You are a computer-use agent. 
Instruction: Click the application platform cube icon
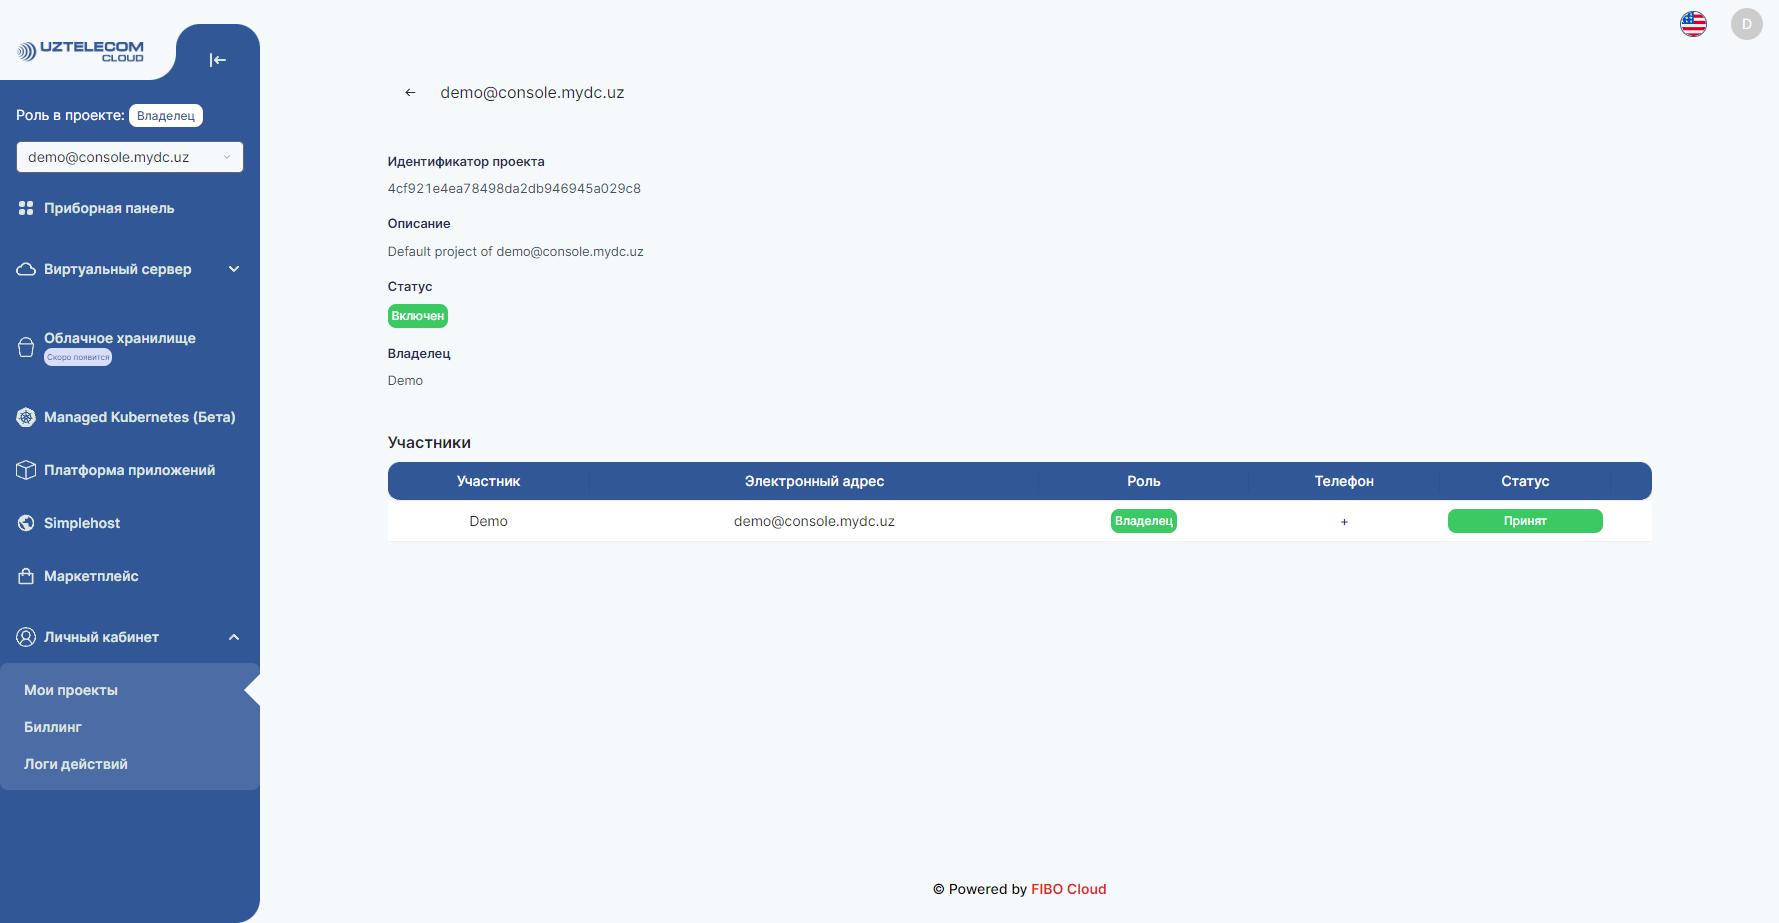coord(26,470)
